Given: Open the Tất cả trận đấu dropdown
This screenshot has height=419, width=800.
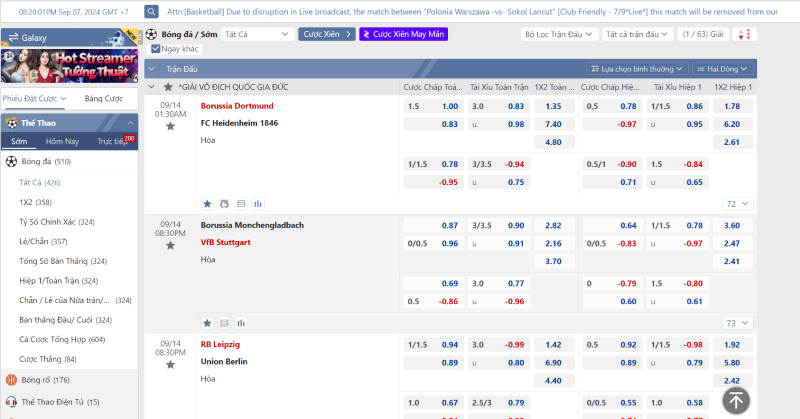Looking at the screenshot, I should tap(636, 34).
